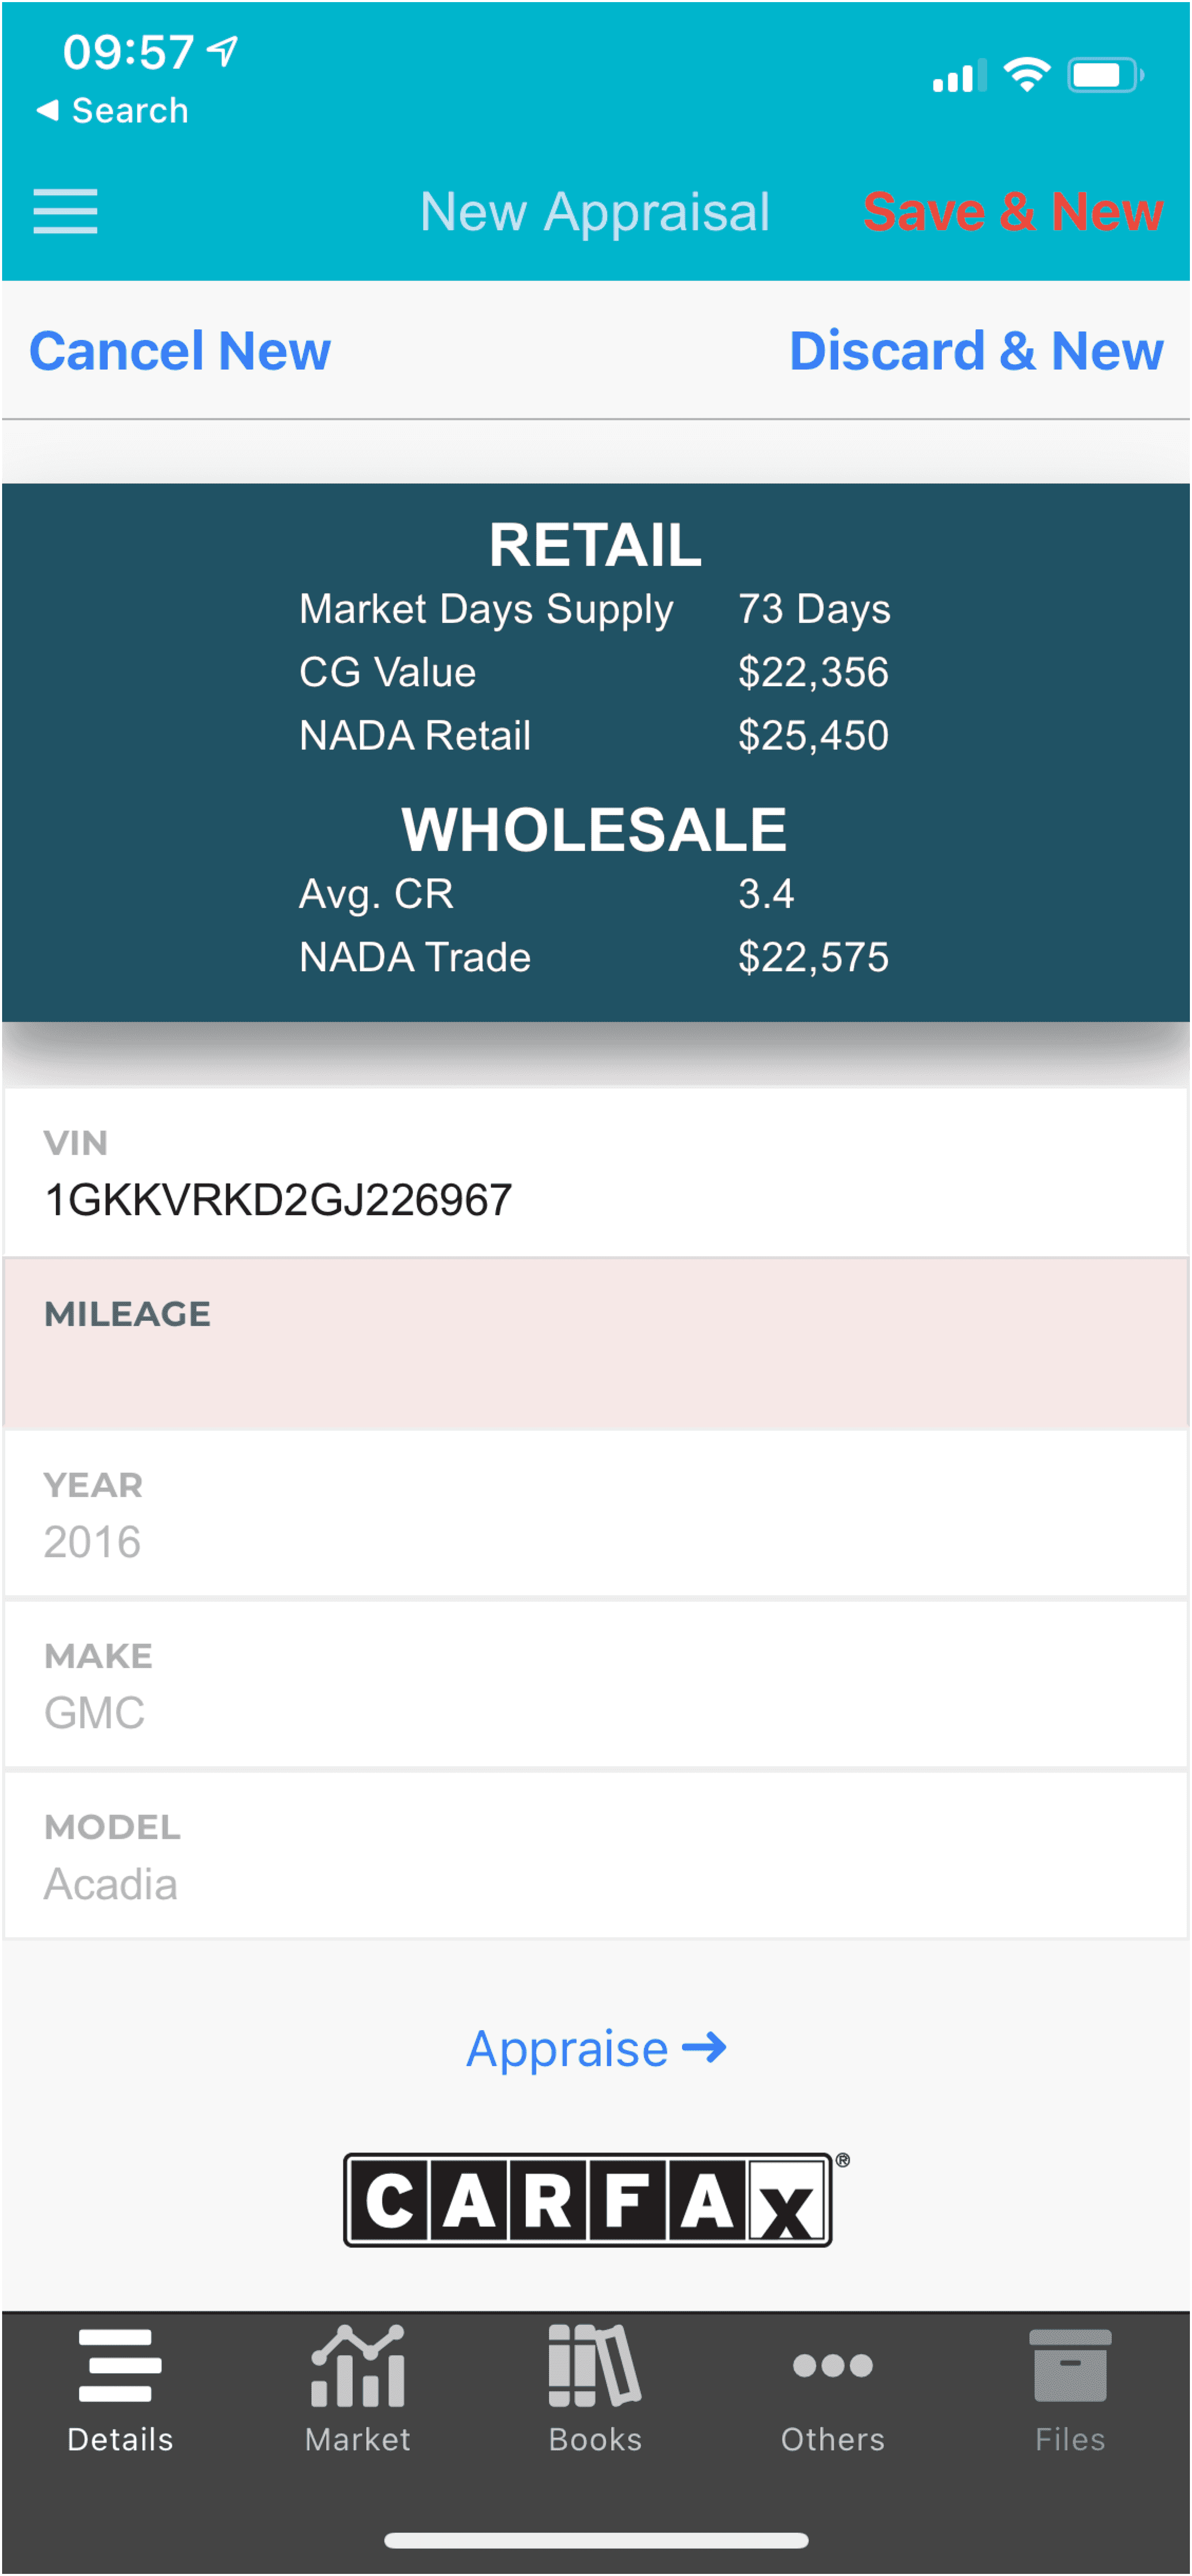Tap the Wi-Fi status bar icon
The width and height of the screenshot is (1192, 2576).
(x=1027, y=75)
